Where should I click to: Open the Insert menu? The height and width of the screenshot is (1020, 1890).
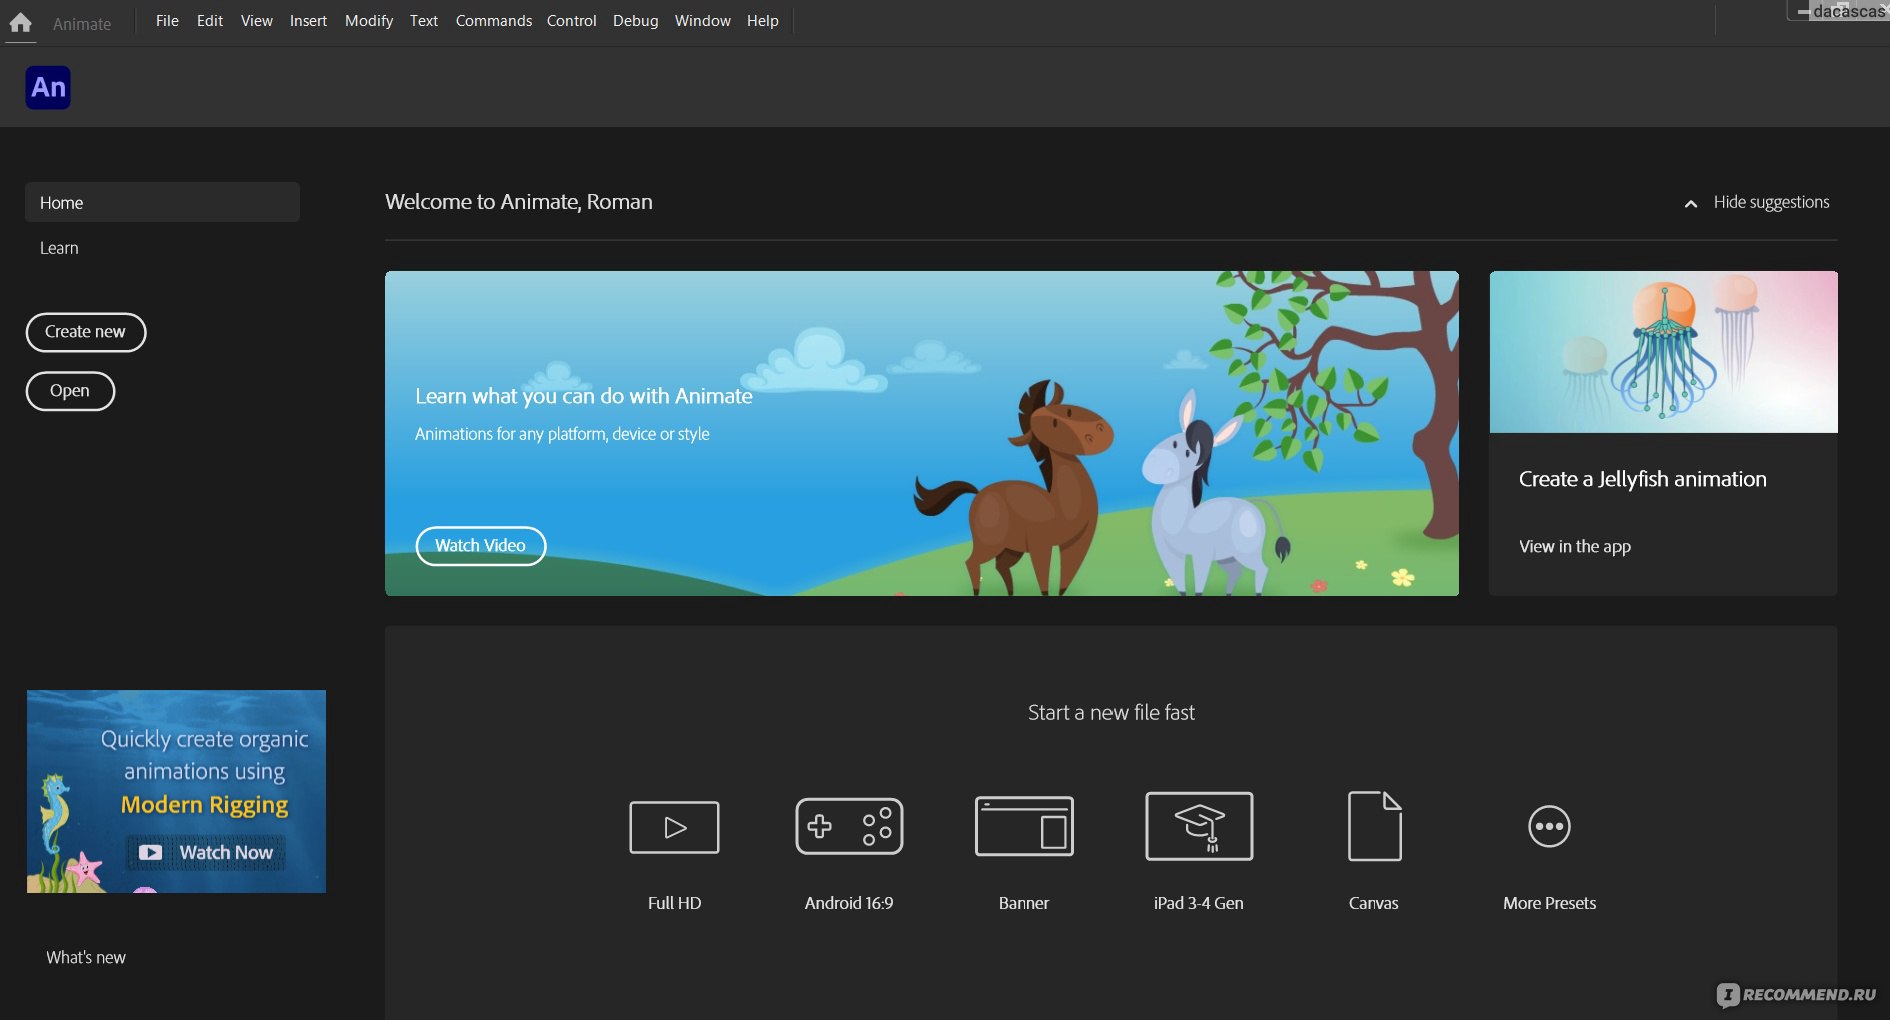coord(308,21)
